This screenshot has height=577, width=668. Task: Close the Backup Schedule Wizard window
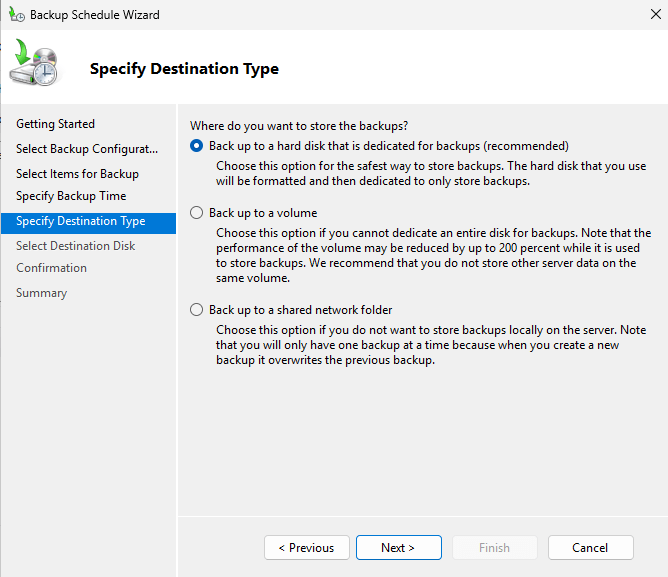point(653,15)
